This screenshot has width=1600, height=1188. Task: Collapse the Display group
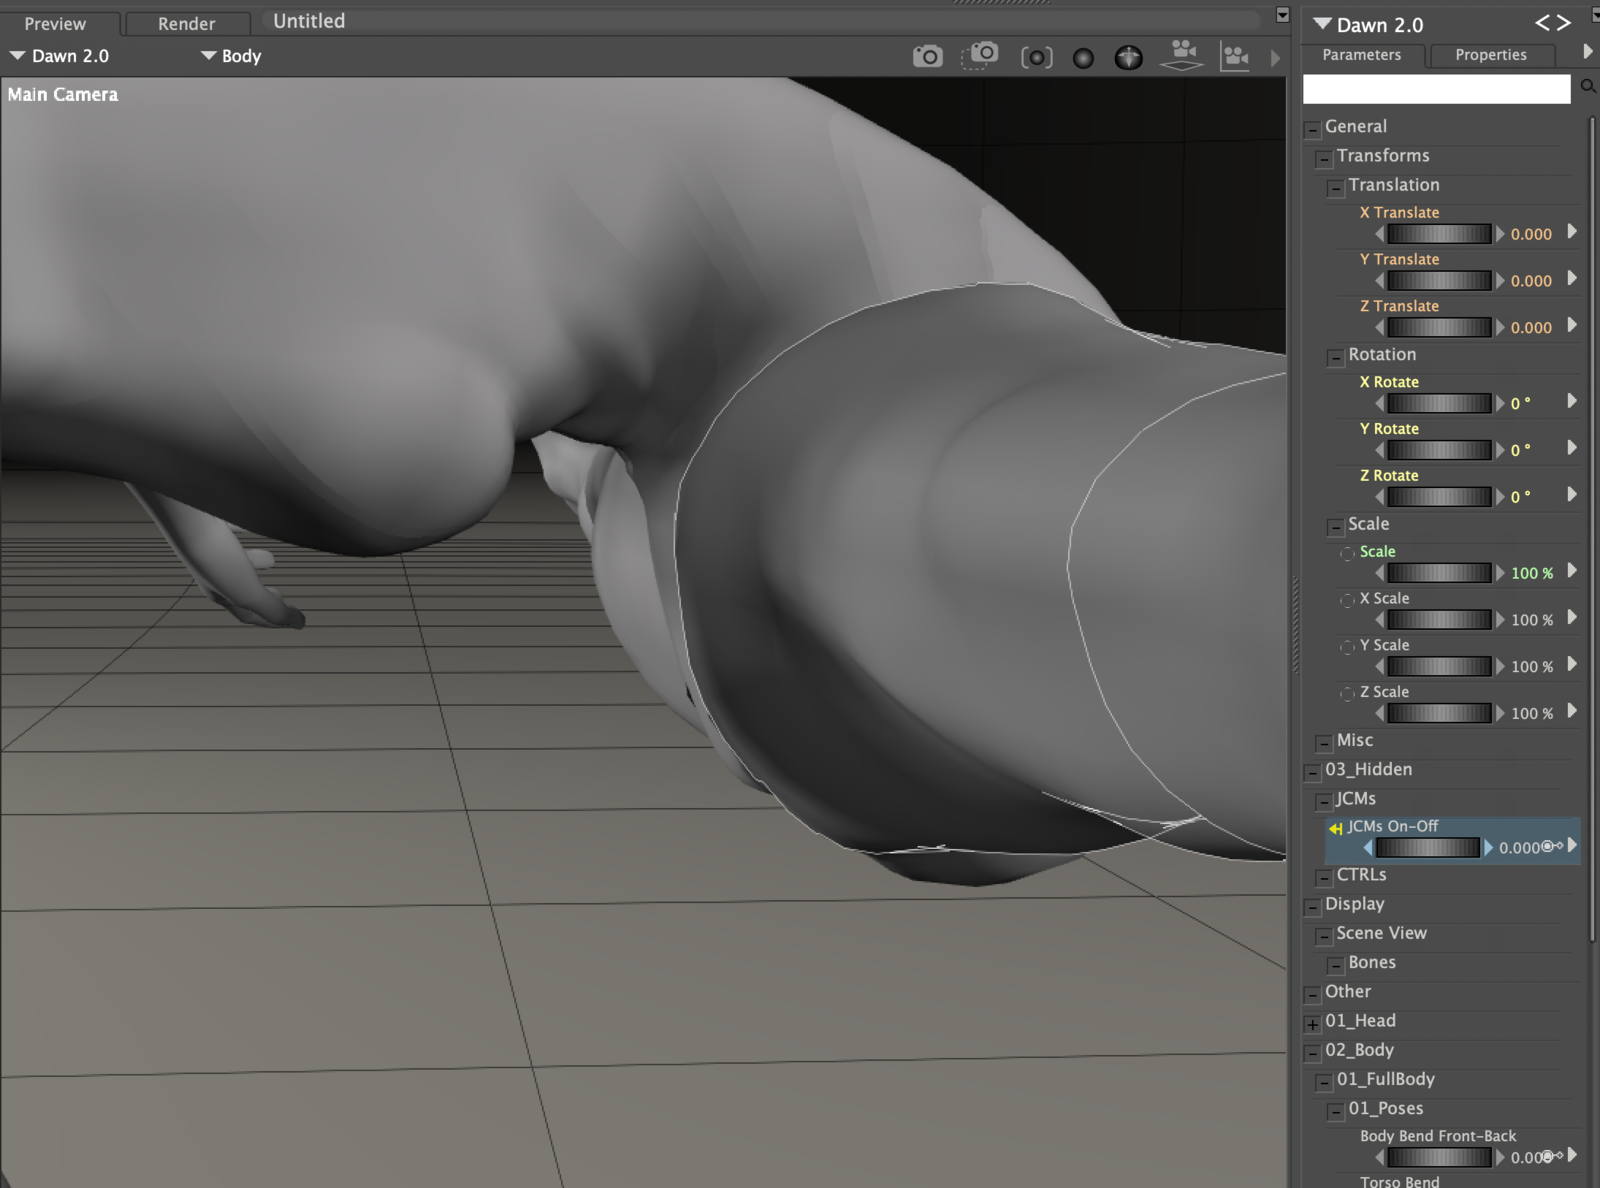click(1313, 906)
